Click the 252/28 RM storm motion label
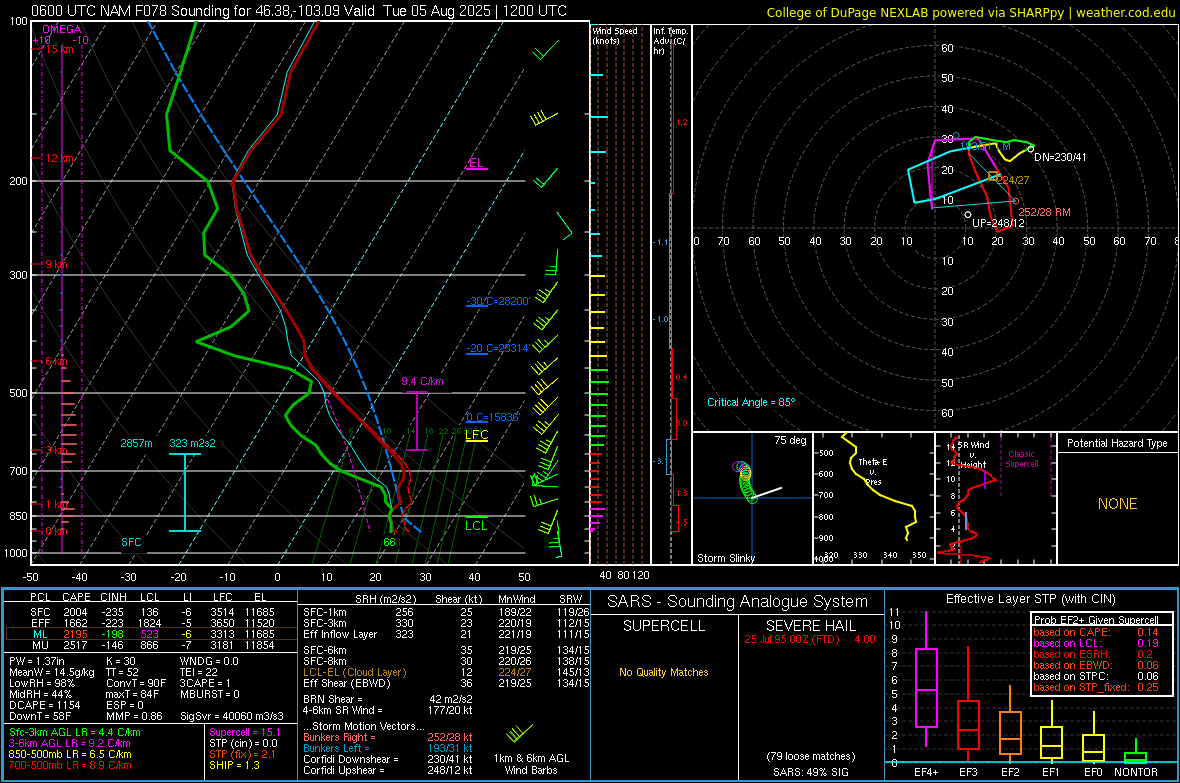This screenshot has width=1180, height=783. tap(1044, 212)
